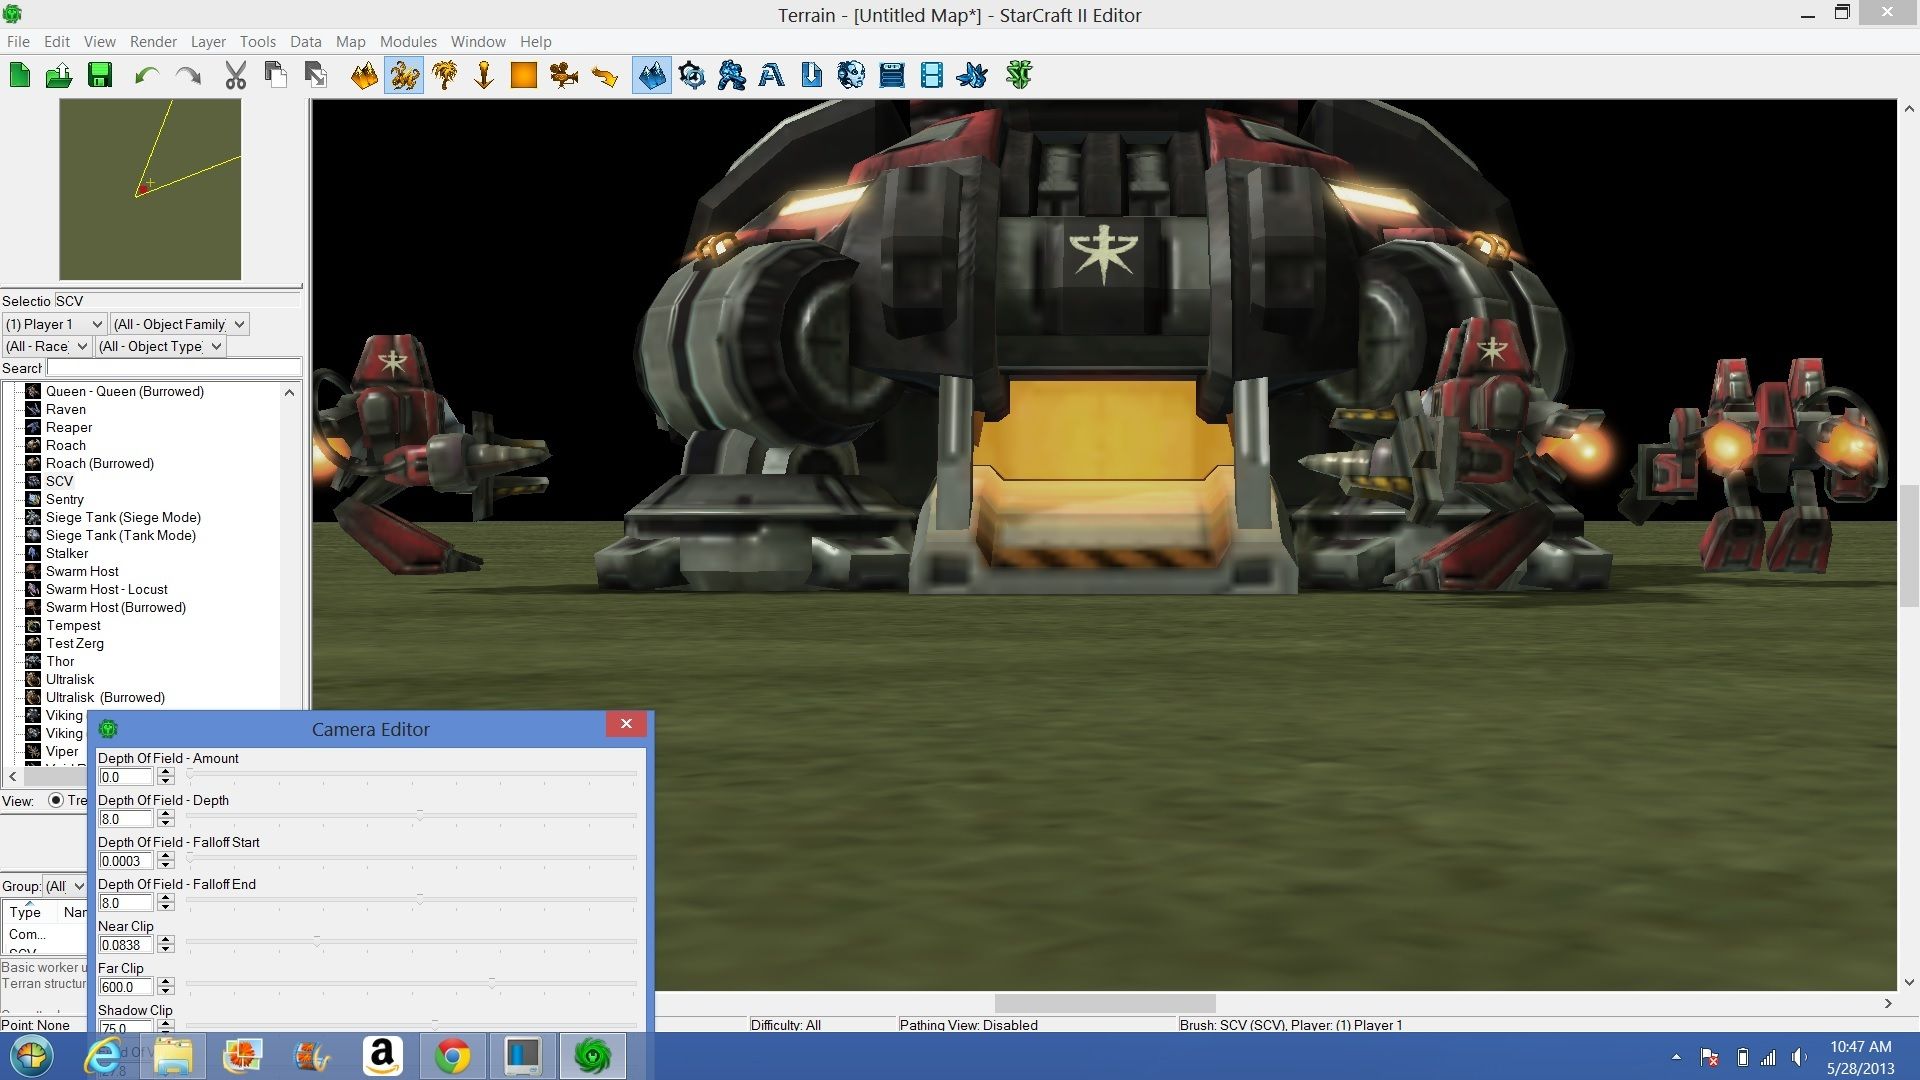Paste copied objects icon
This screenshot has width=1920, height=1080.
tap(316, 75)
